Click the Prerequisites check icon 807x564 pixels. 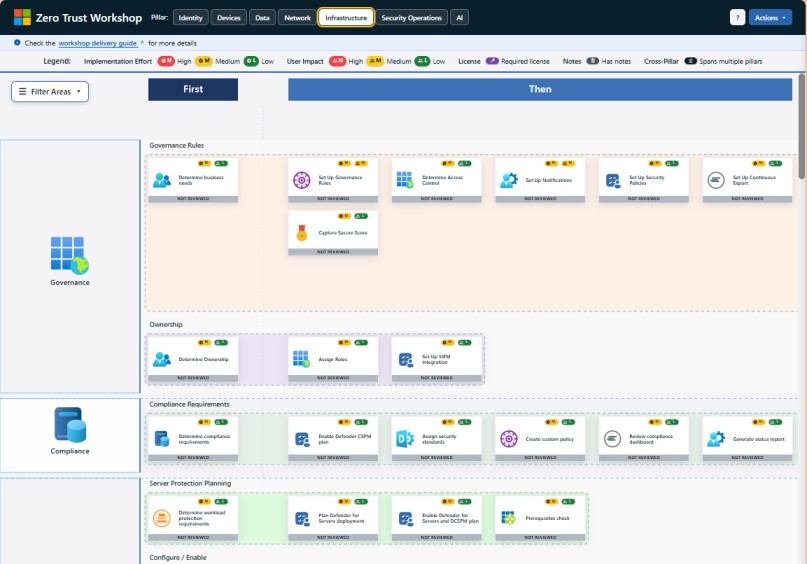[509, 518]
